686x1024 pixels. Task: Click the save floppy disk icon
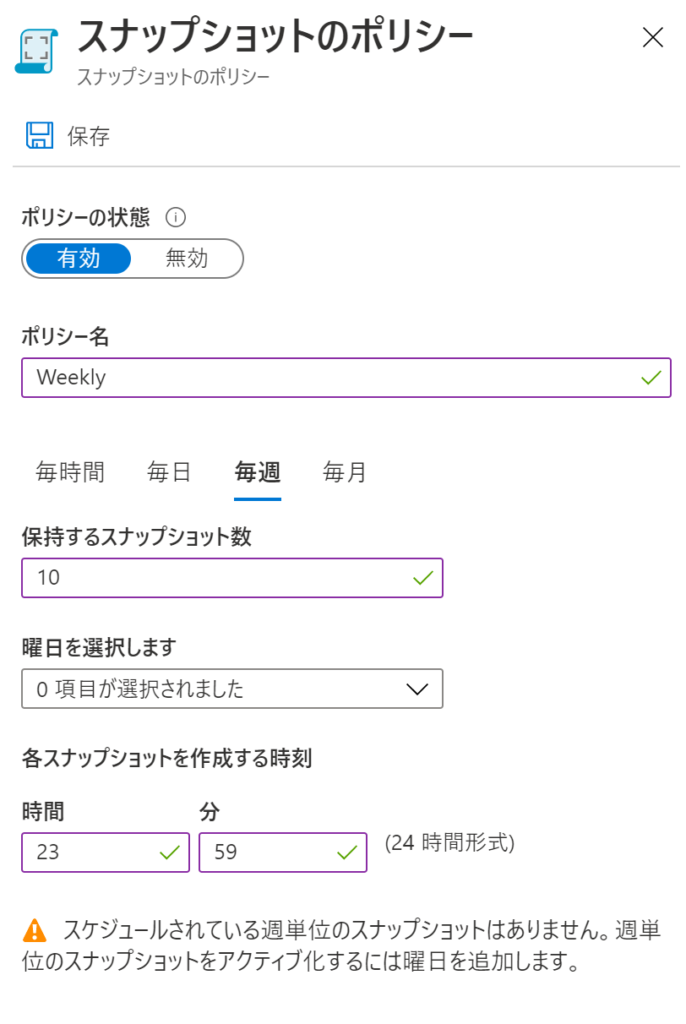pos(39,135)
